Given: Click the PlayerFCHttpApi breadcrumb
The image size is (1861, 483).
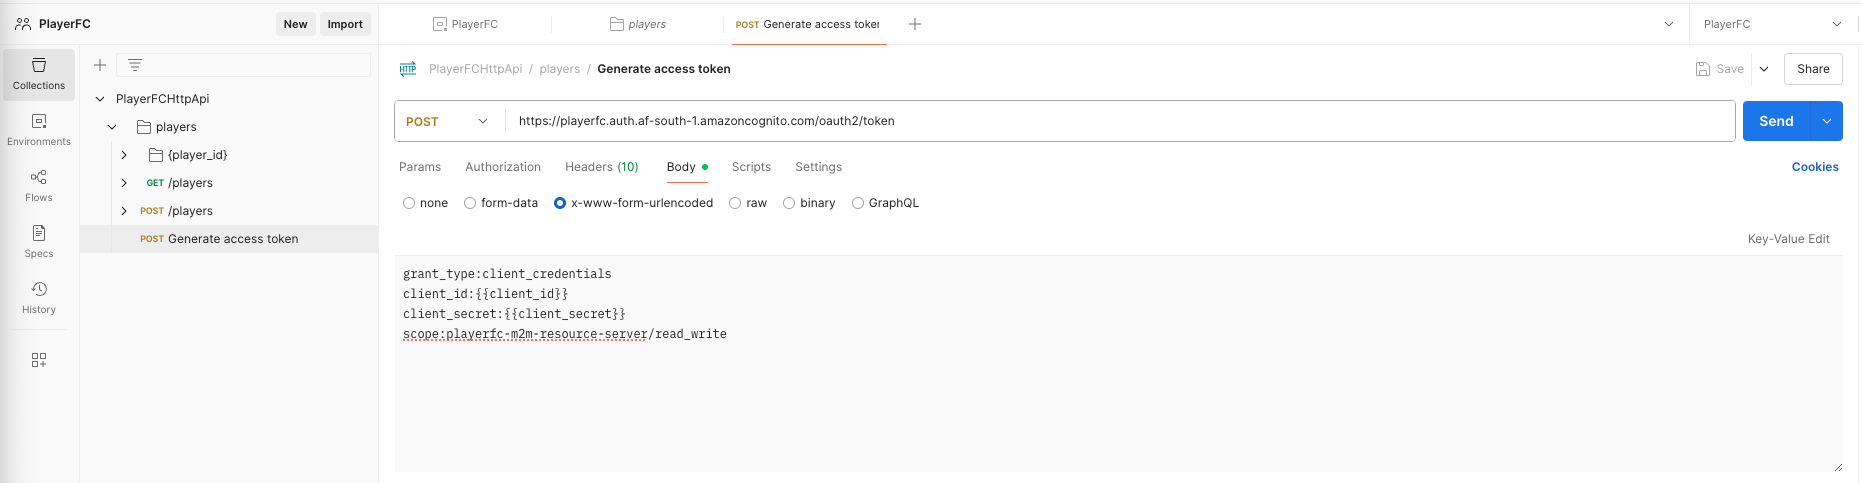Looking at the screenshot, I should [x=476, y=69].
